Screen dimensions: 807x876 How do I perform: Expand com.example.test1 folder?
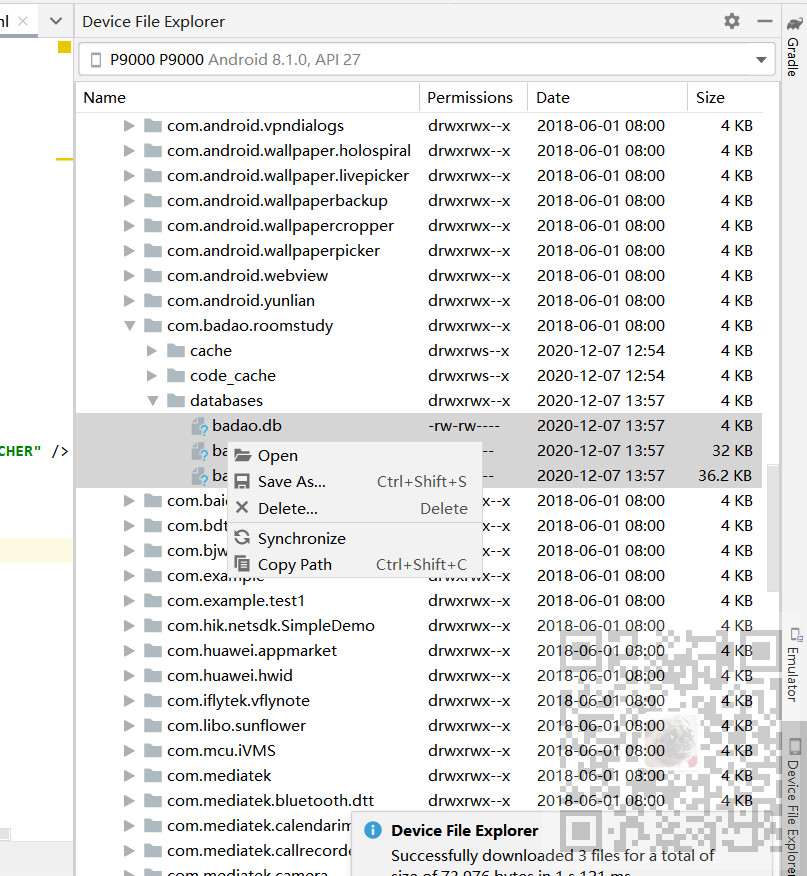click(x=129, y=601)
